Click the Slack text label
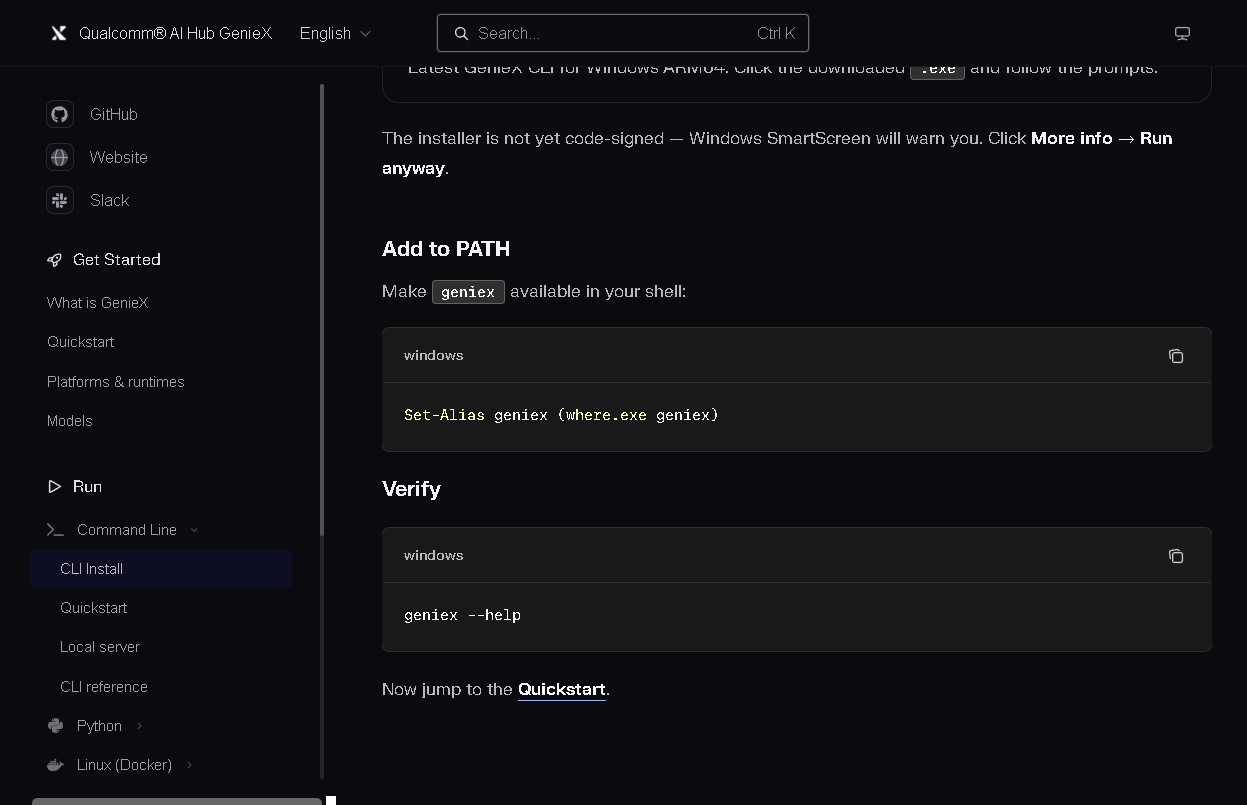Viewport: 1247px width, 805px height. 109,200
